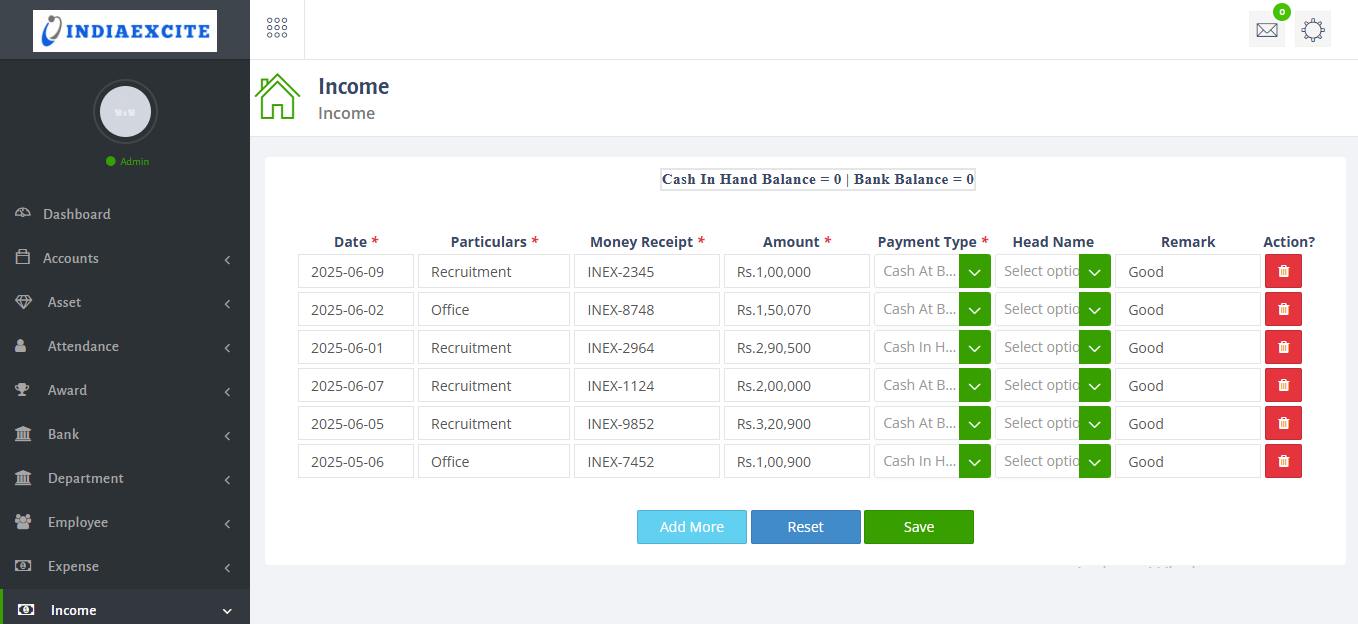Open the Dashboard sidebar item
Image resolution: width=1358 pixels, height=624 pixels.
click(76, 214)
